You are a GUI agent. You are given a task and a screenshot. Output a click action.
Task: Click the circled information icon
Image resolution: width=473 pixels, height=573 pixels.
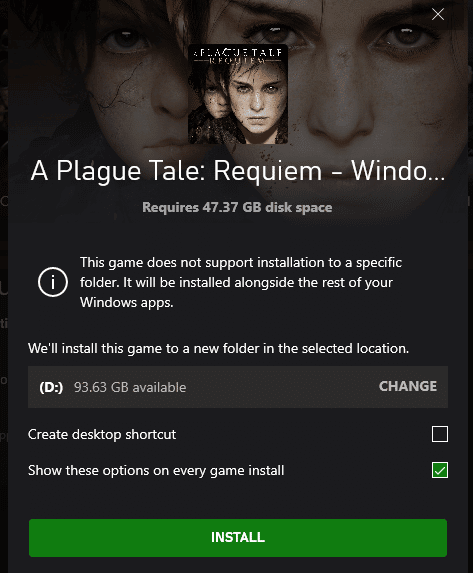(53, 282)
